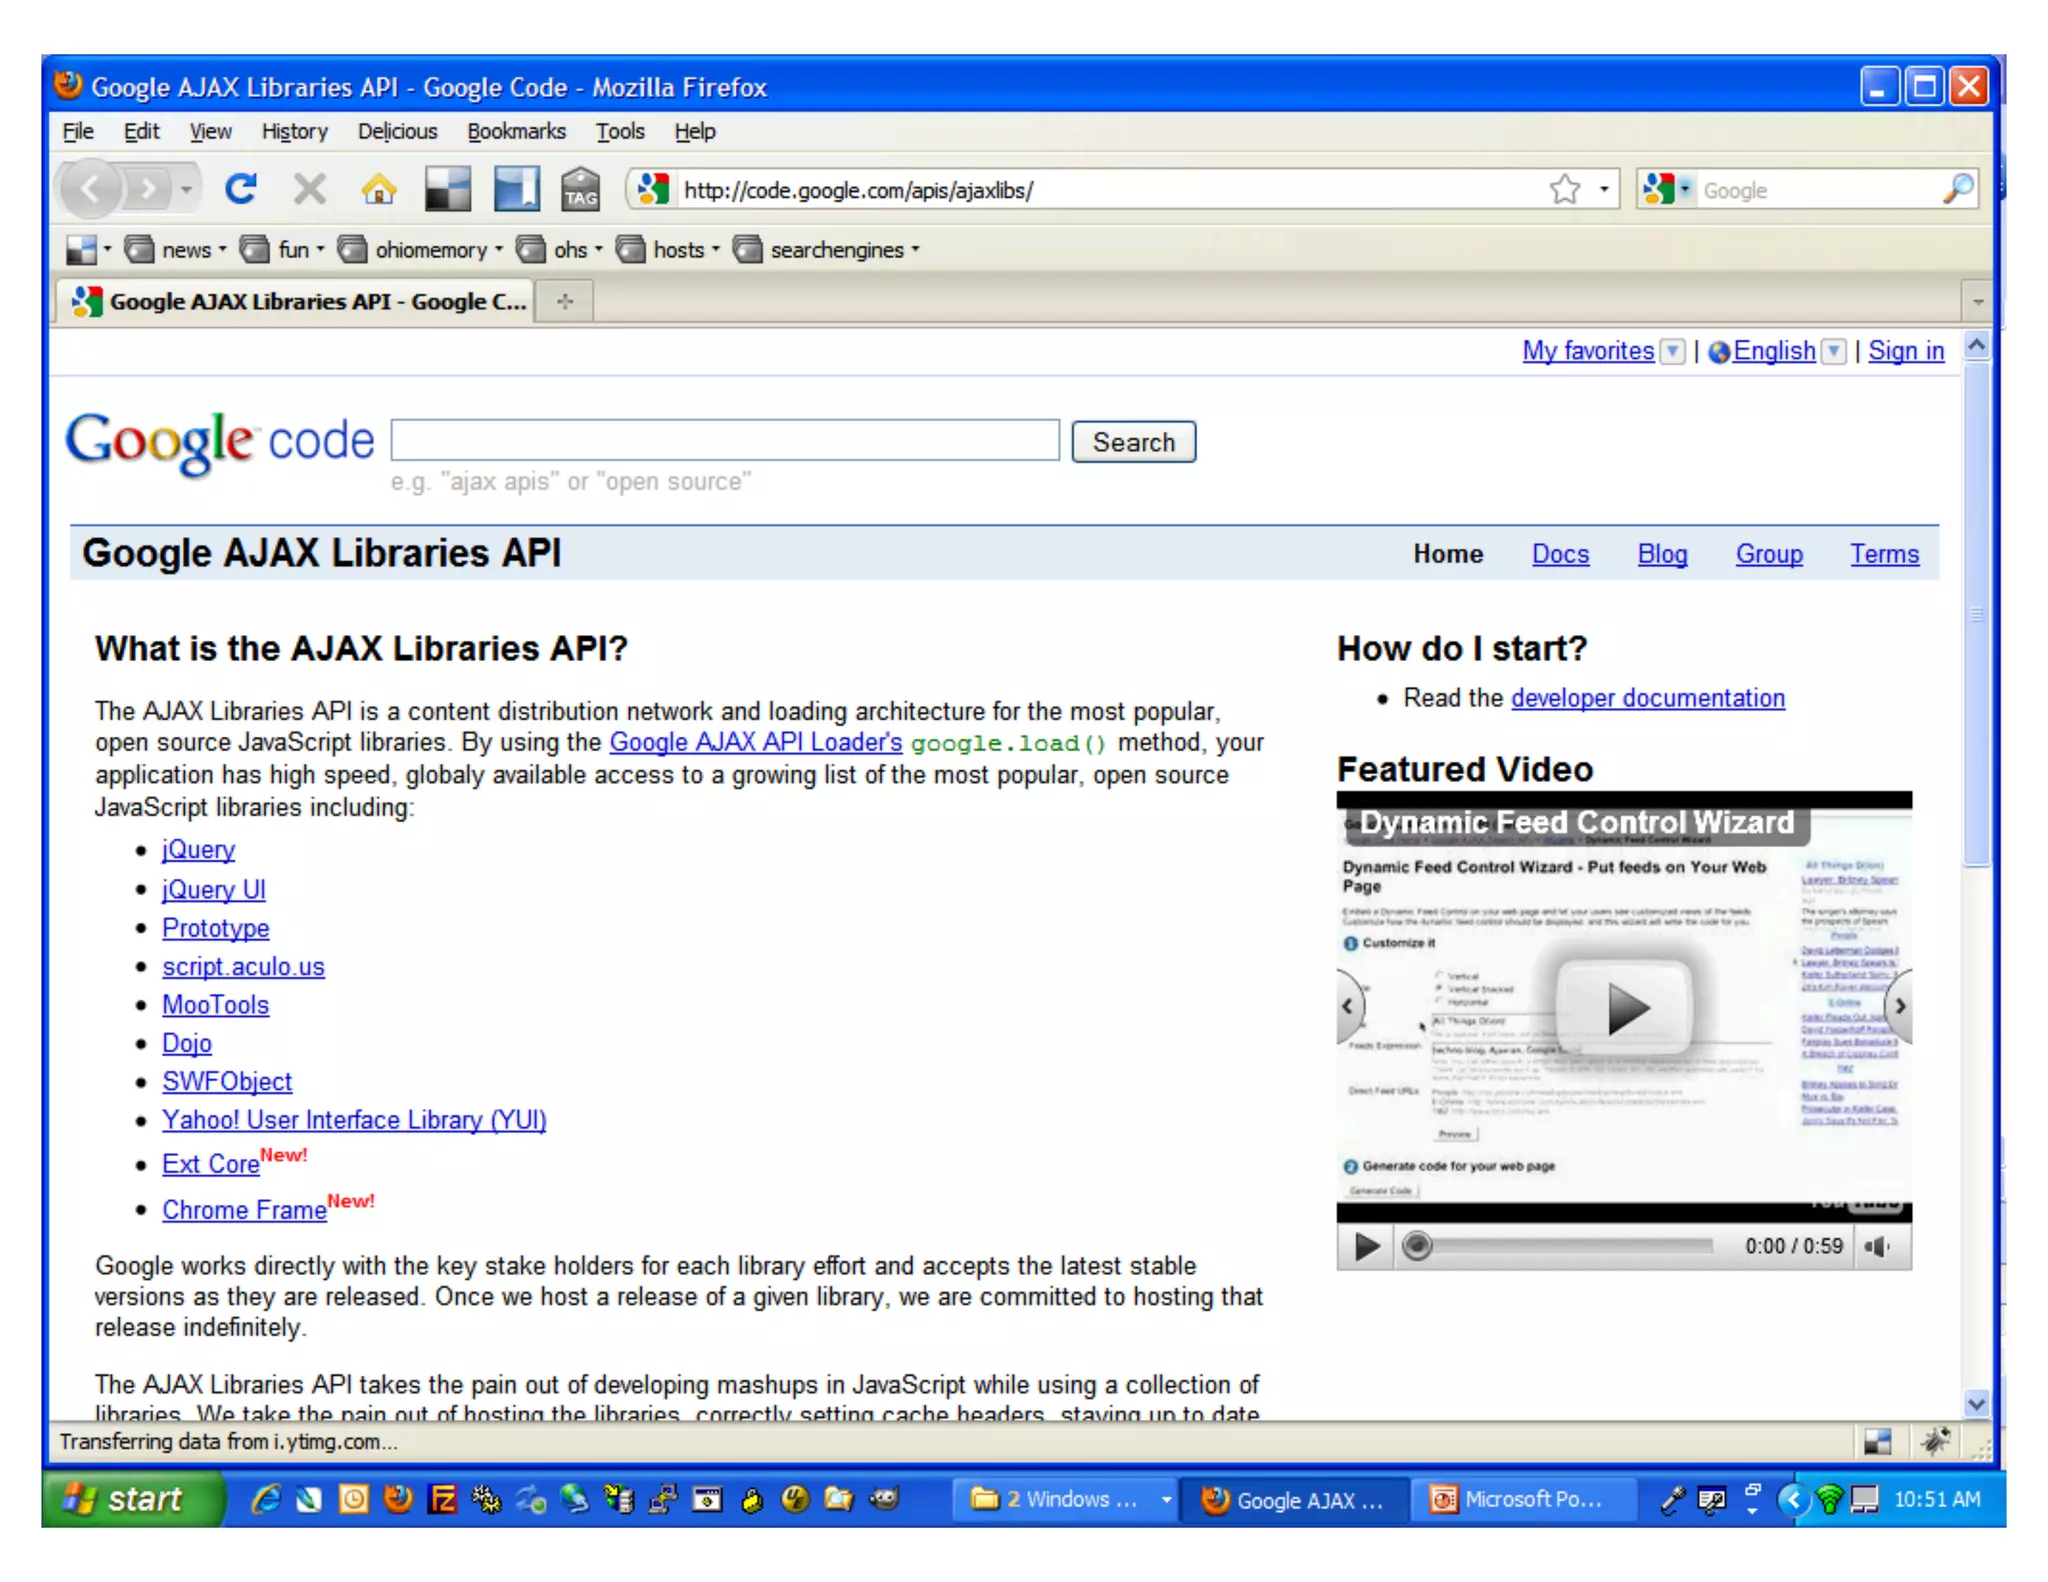This screenshot has height=1582, width=2048.
Task: Expand the news bookmarks folder
Action: 185,250
